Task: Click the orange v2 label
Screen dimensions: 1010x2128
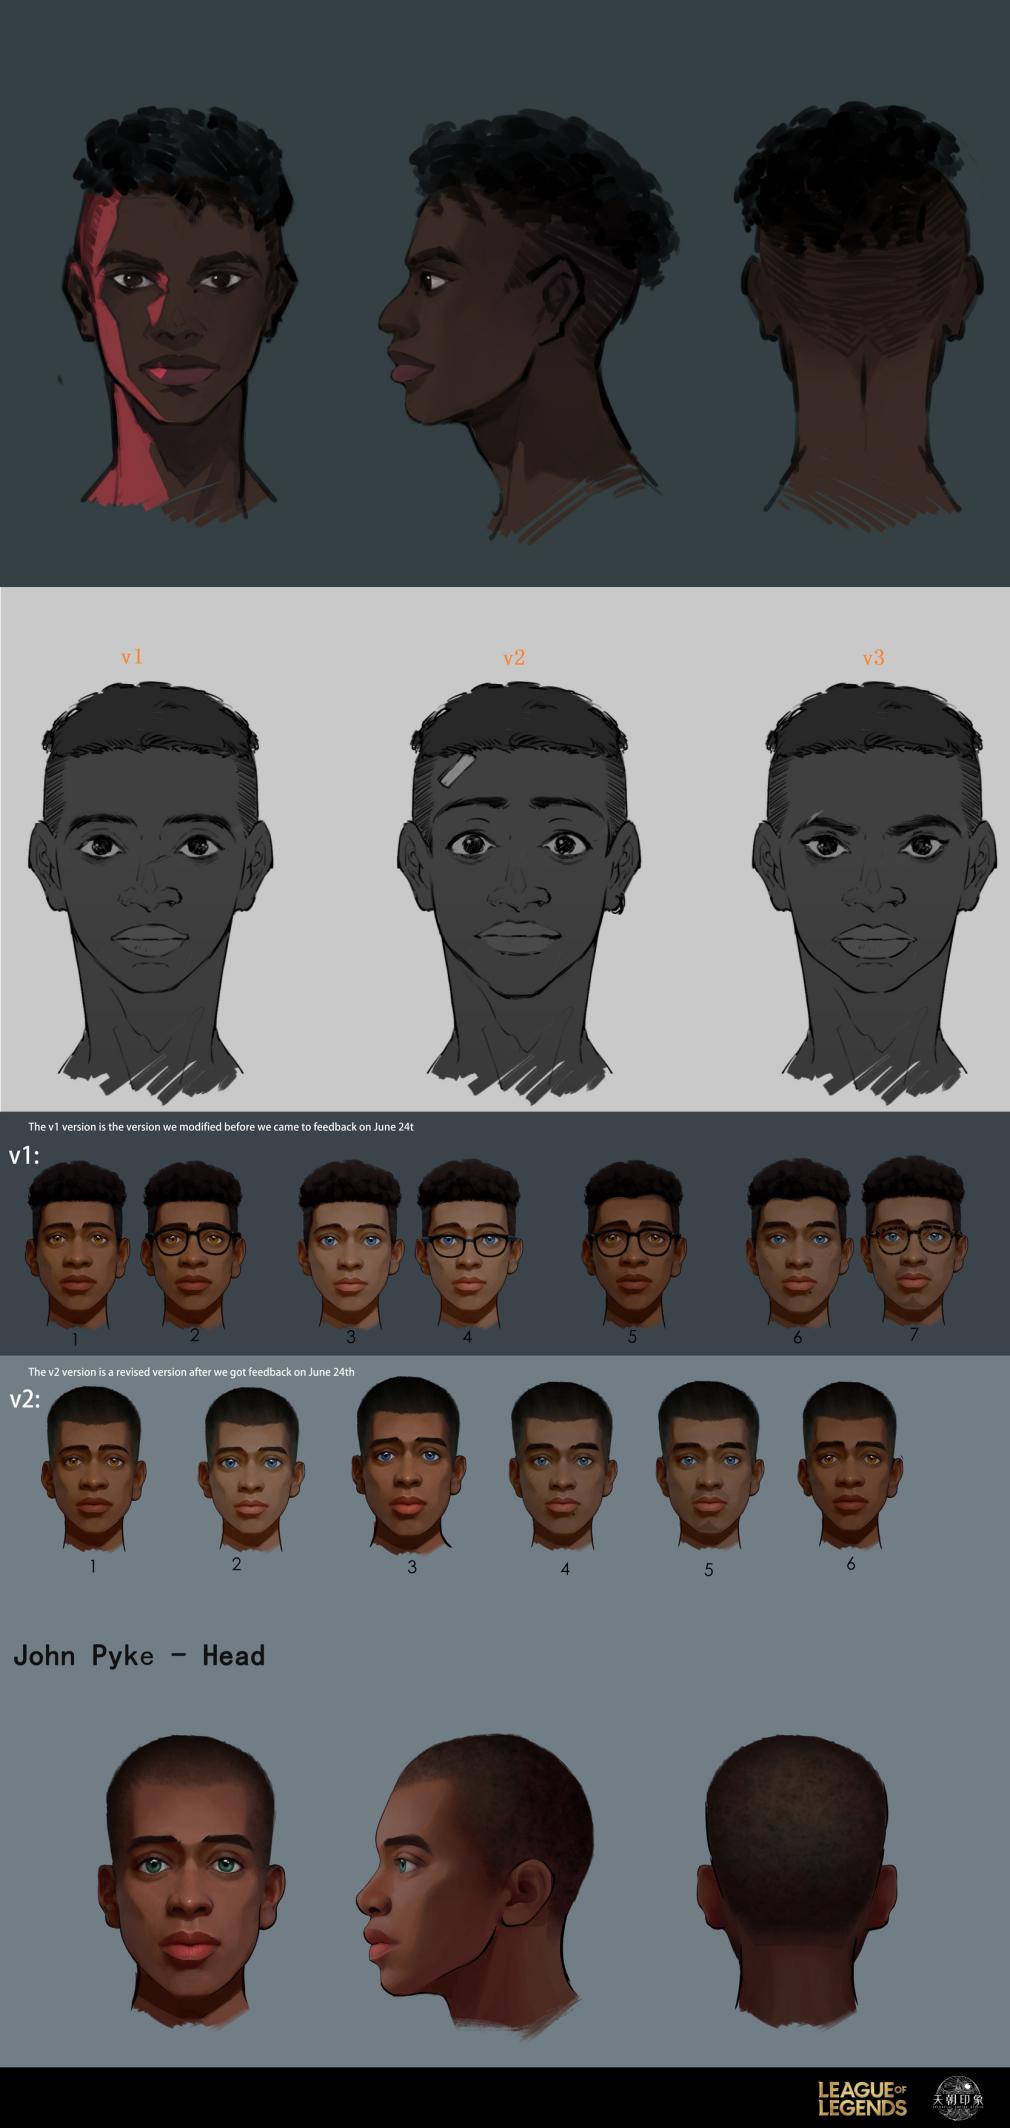Action: [x=514, y=658]
